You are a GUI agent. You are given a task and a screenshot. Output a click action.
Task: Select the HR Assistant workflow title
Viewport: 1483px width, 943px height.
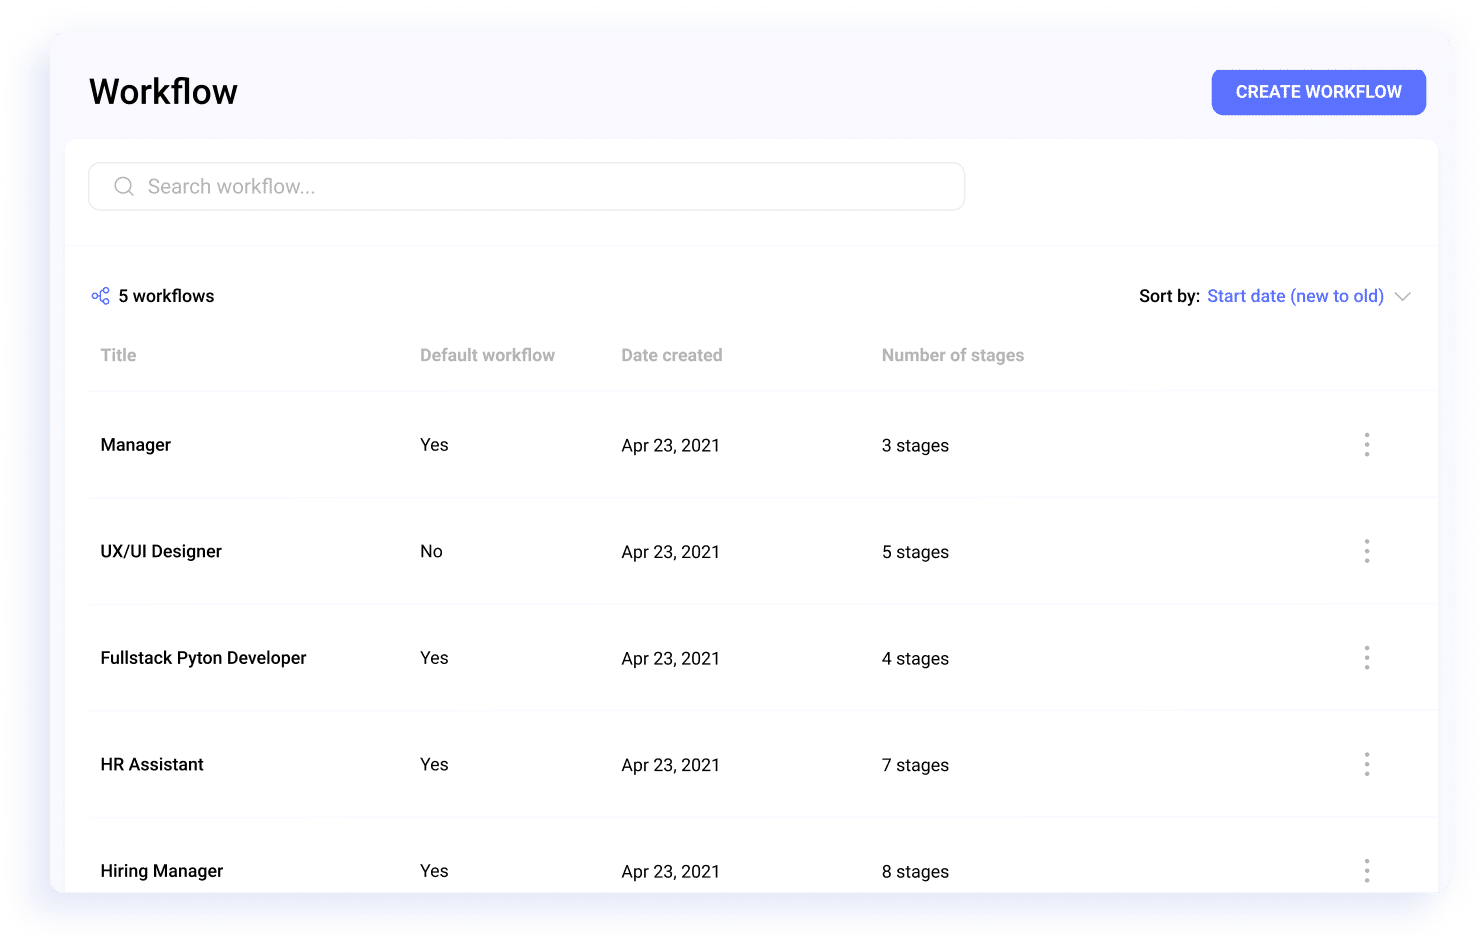pyautogui.click(x=152, y=764)
